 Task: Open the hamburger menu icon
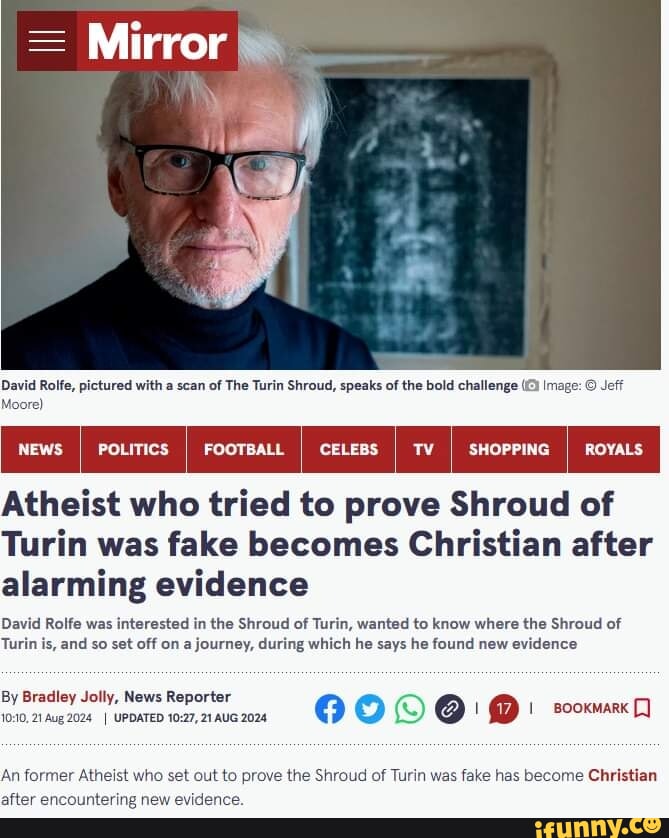(x=46, y=41)
